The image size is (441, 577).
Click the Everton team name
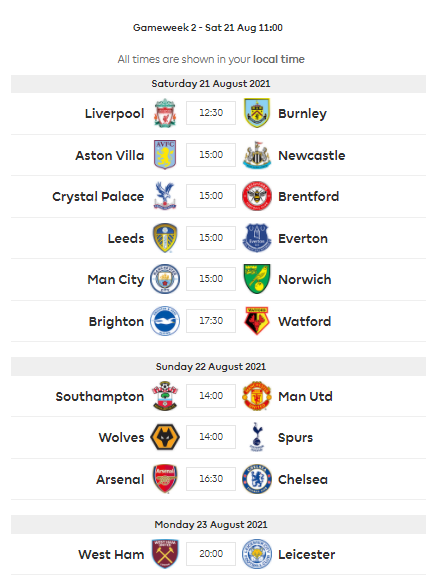pos(303,238)
